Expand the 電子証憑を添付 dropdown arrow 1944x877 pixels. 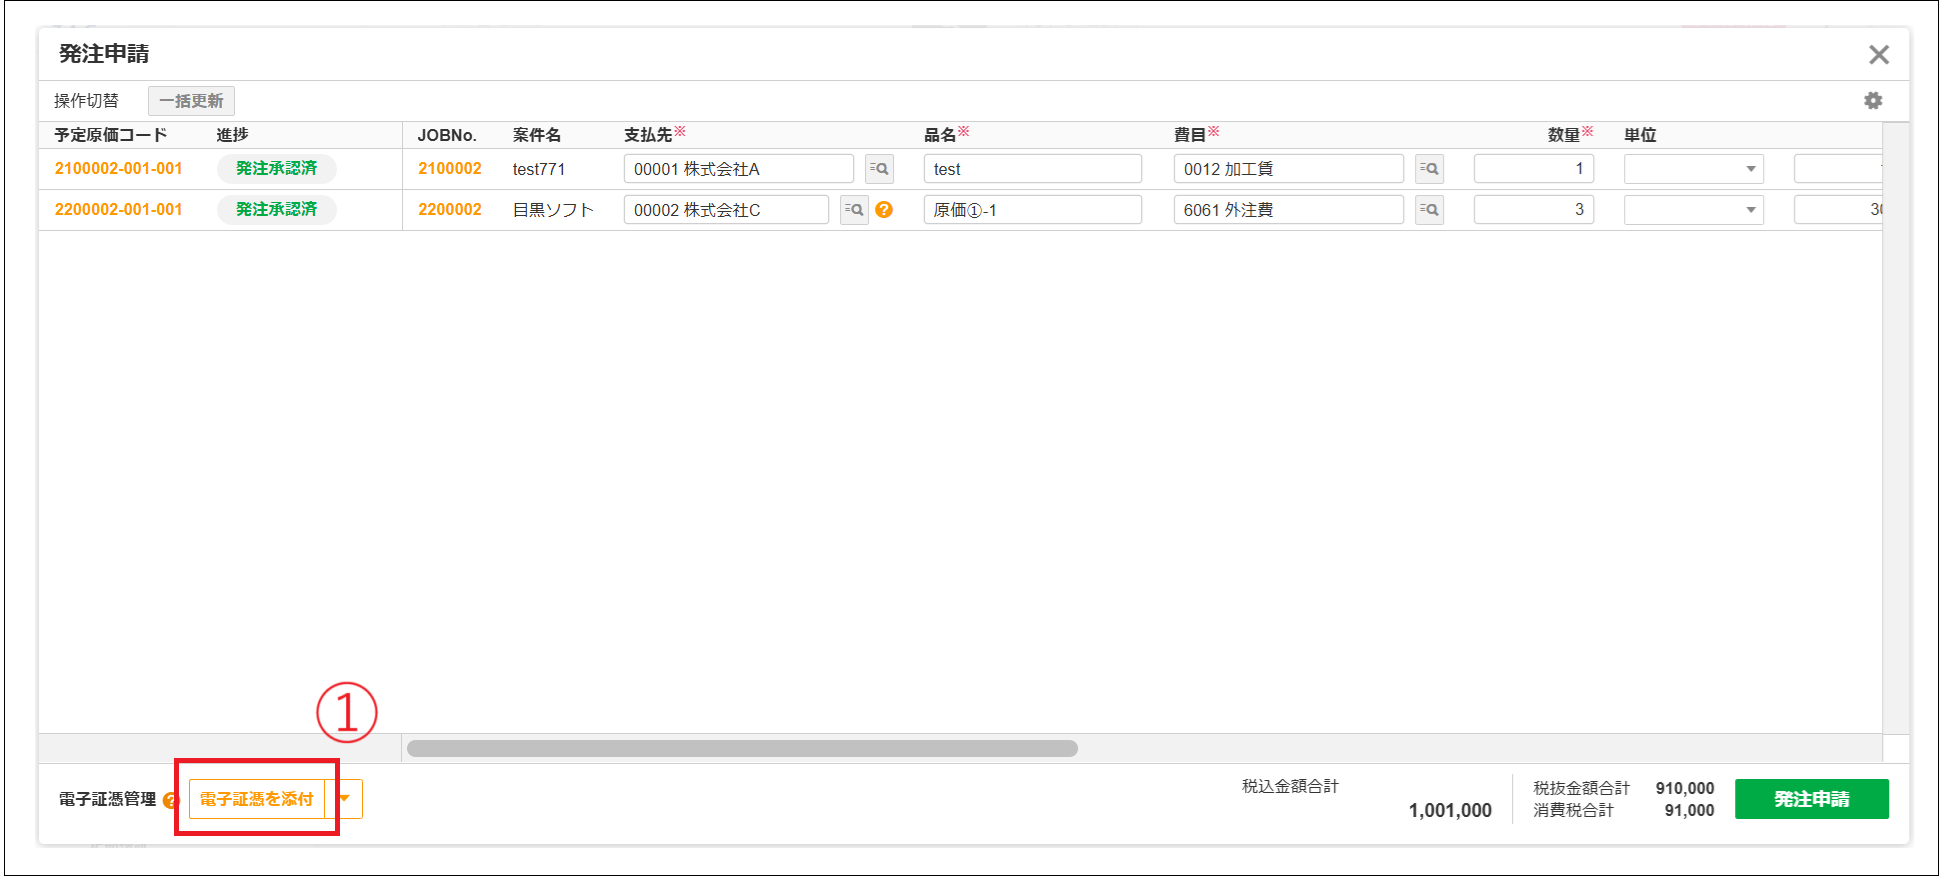[345, 799]
